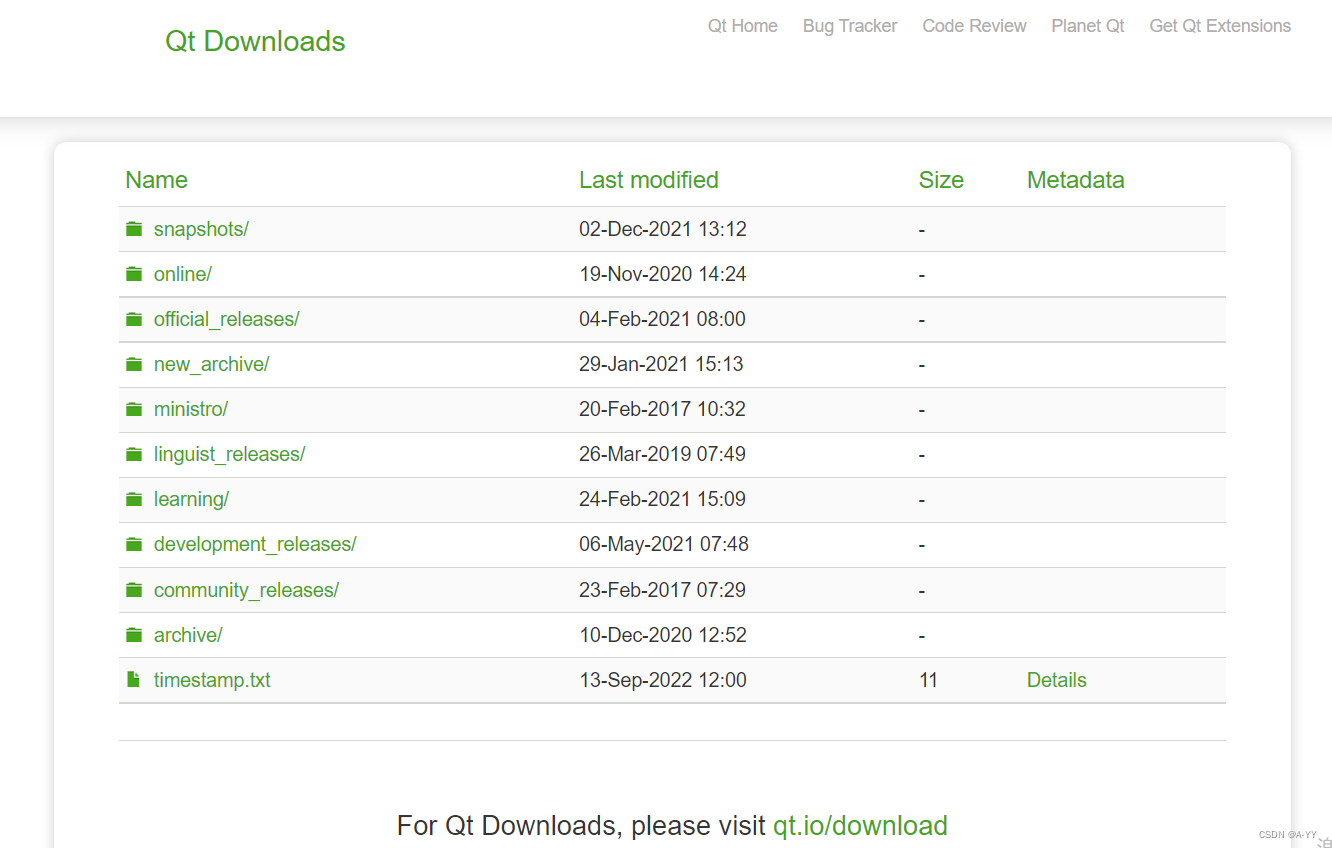Click the folder icon beside official_releases/
The image size is (1332, 848).
coord(134,319)
